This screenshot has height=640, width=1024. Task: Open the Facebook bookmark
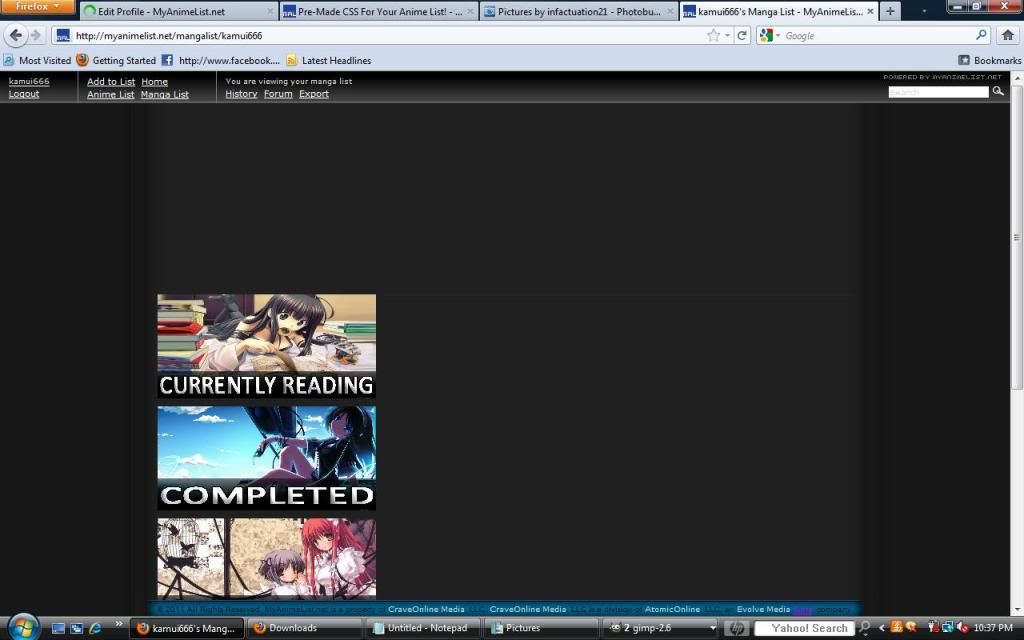point(221,60)
